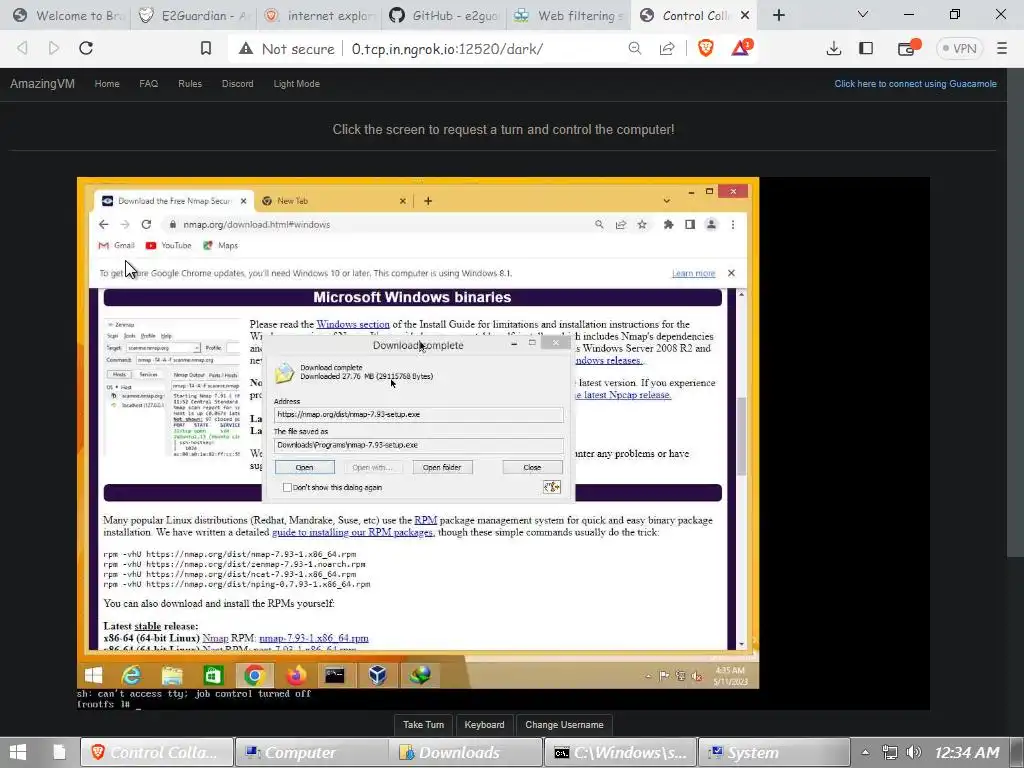
Task: Click the profile avatar icon in inner Chrome
Action: 711,225
